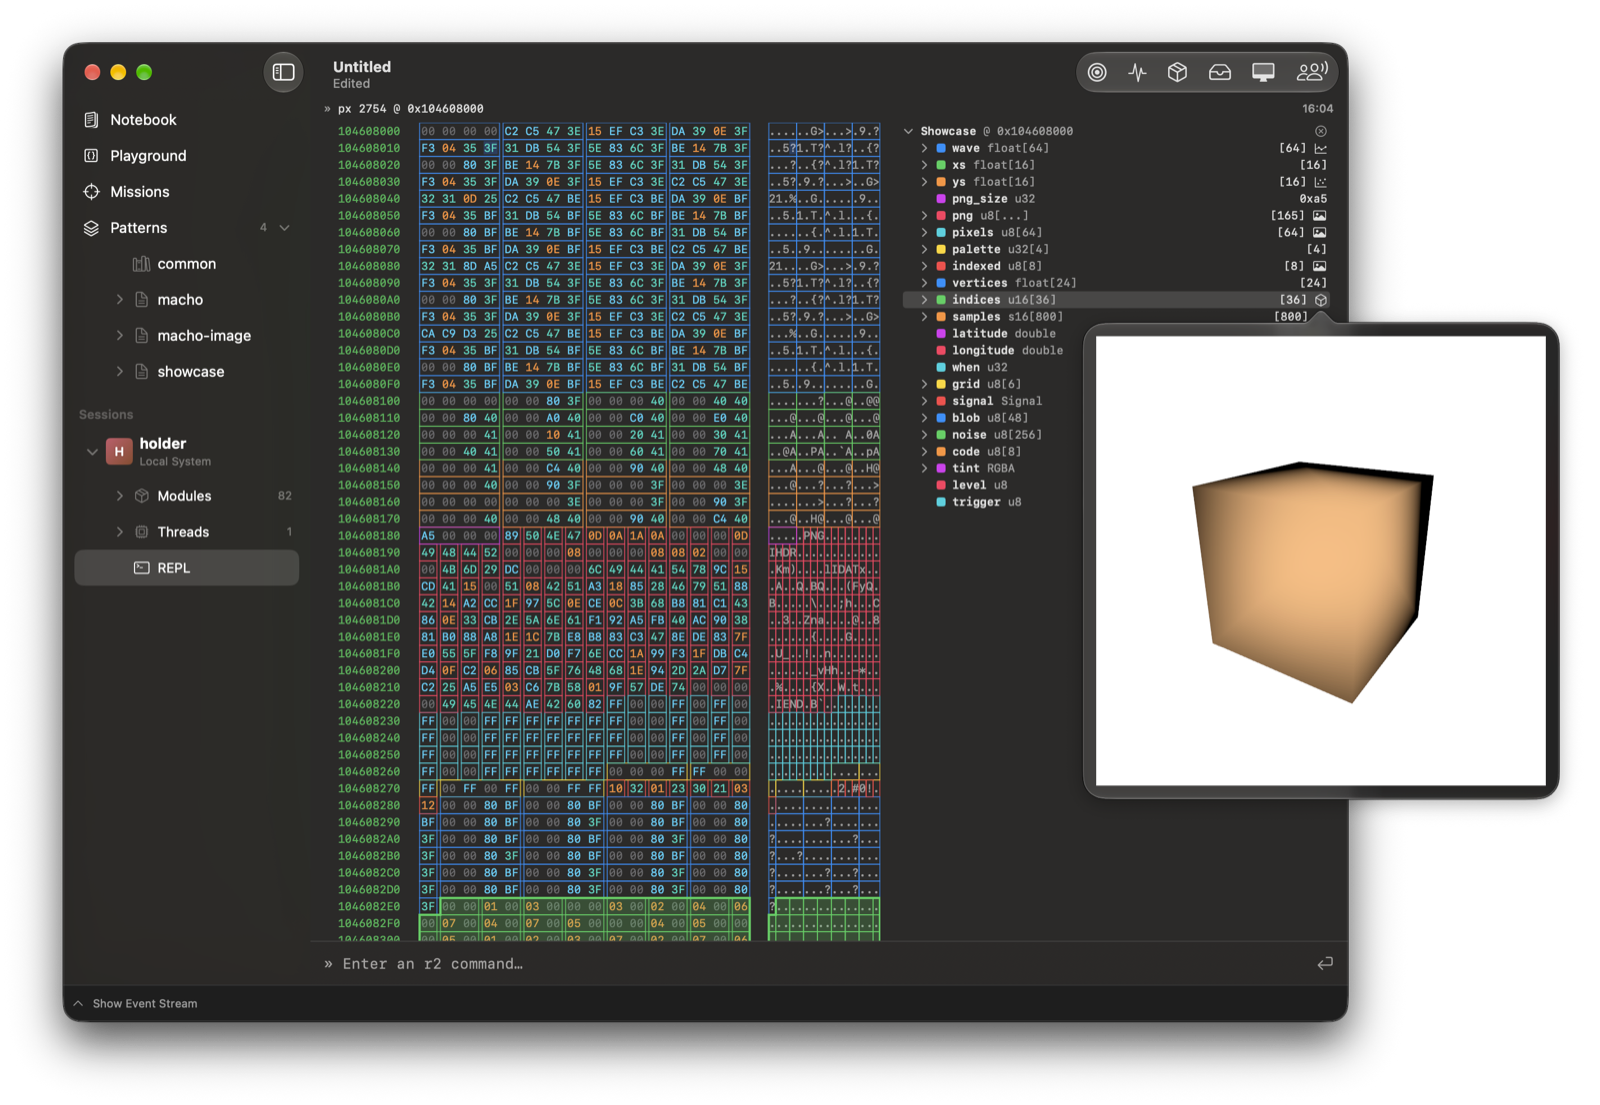Click the palette field yellow color swatch
The image size is (1600, 1105).
(x=941, y=249)
